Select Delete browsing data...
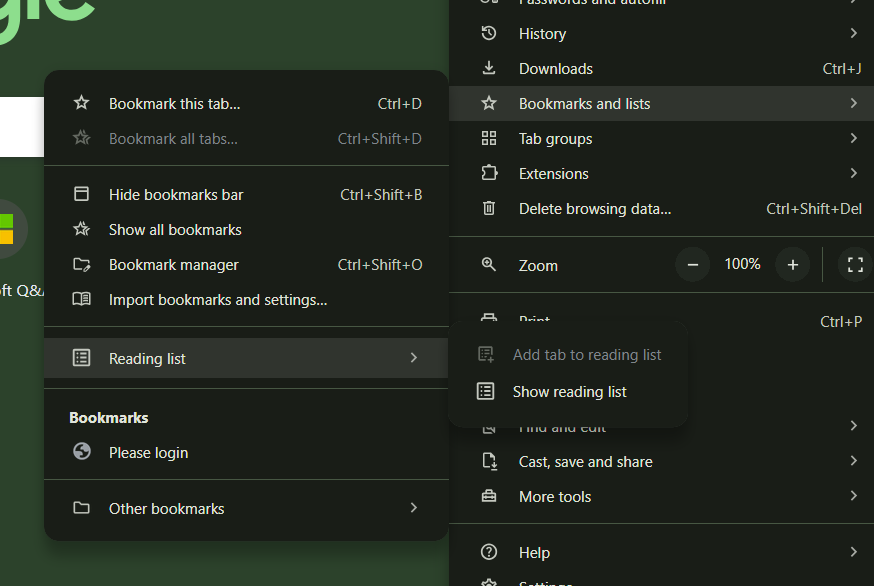The image size is (874, 586). point(661,209)
